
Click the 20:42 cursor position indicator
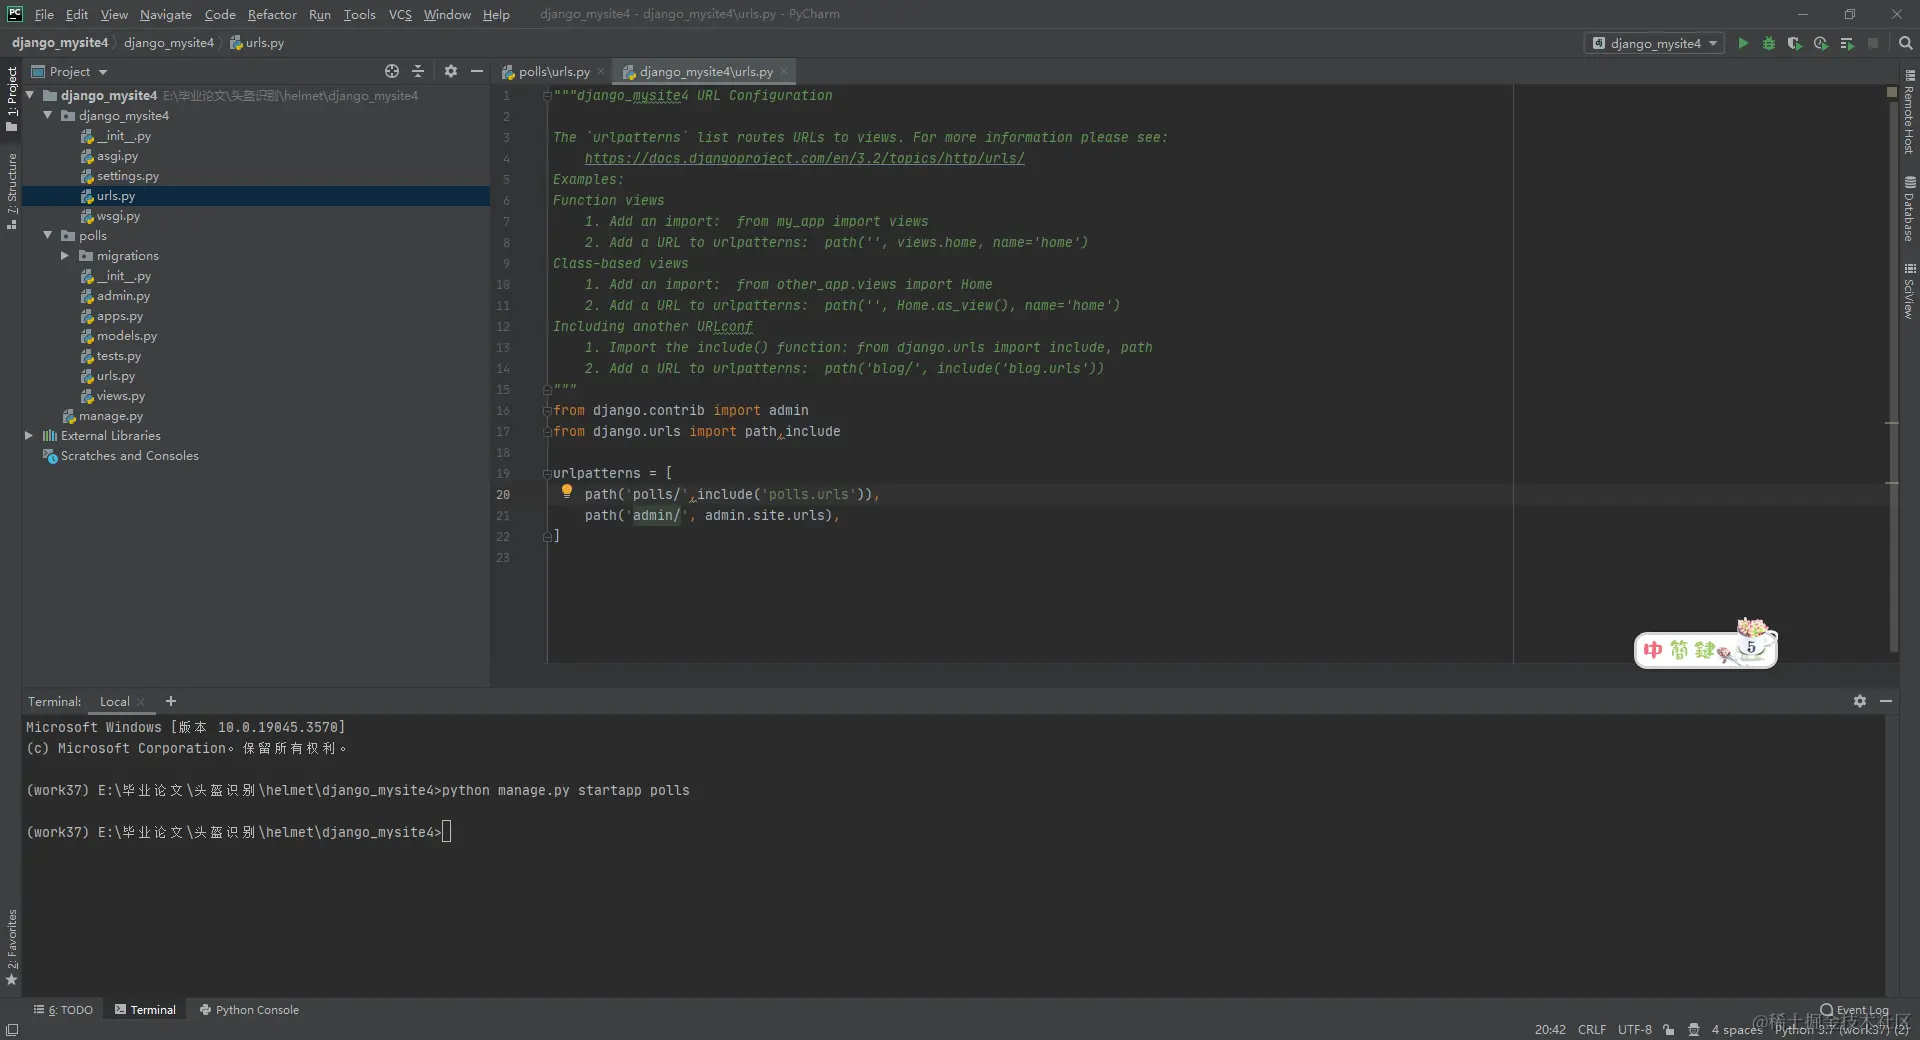coord(1550,1029)
